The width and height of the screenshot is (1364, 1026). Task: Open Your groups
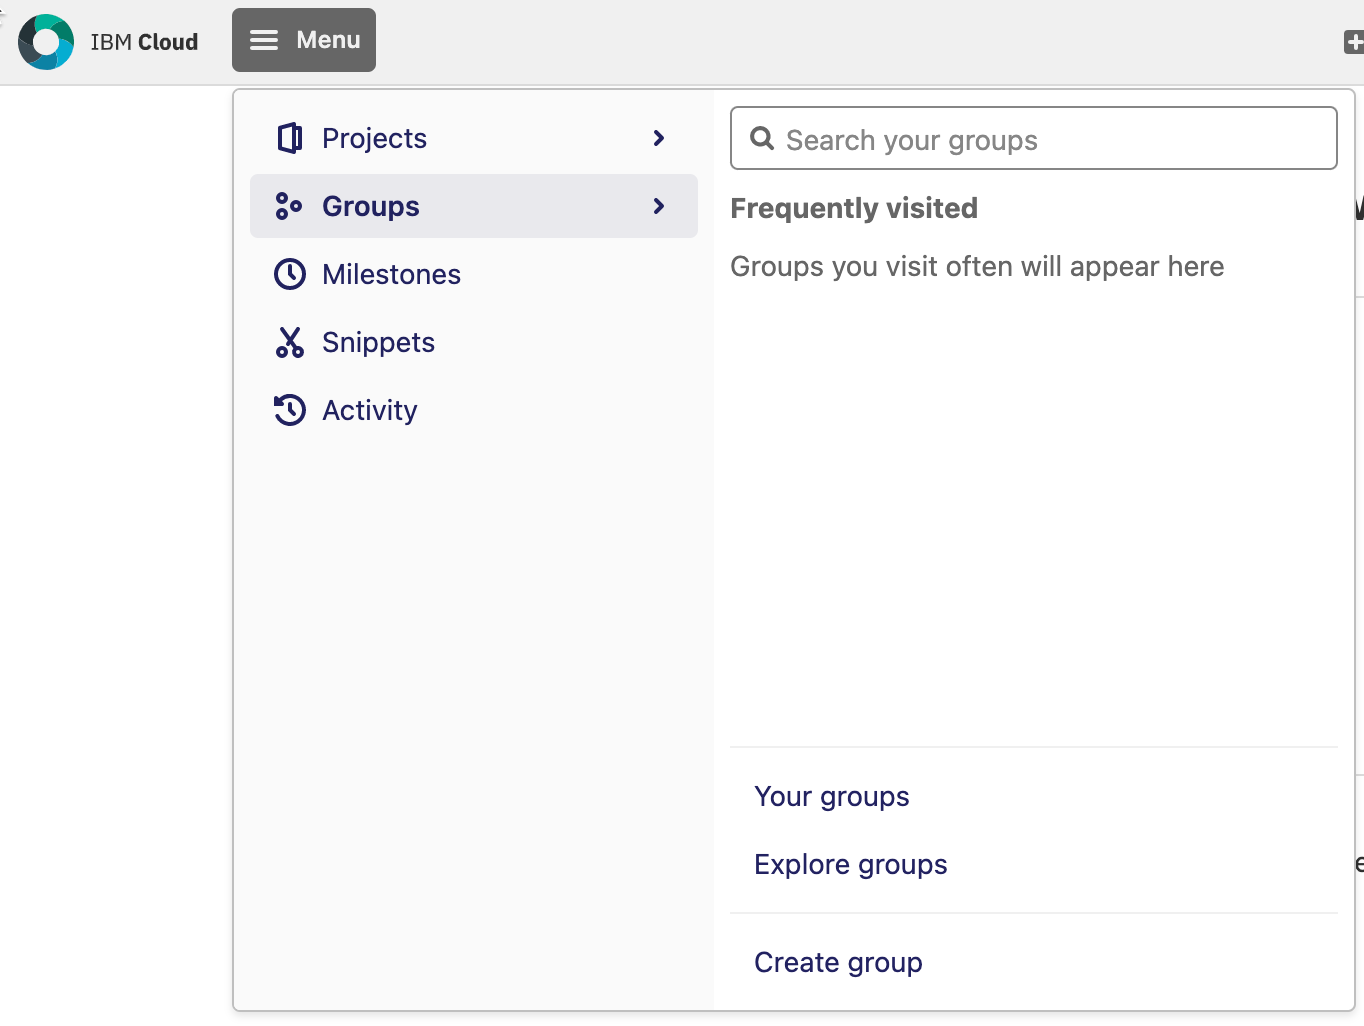click(x=832, y=796)
